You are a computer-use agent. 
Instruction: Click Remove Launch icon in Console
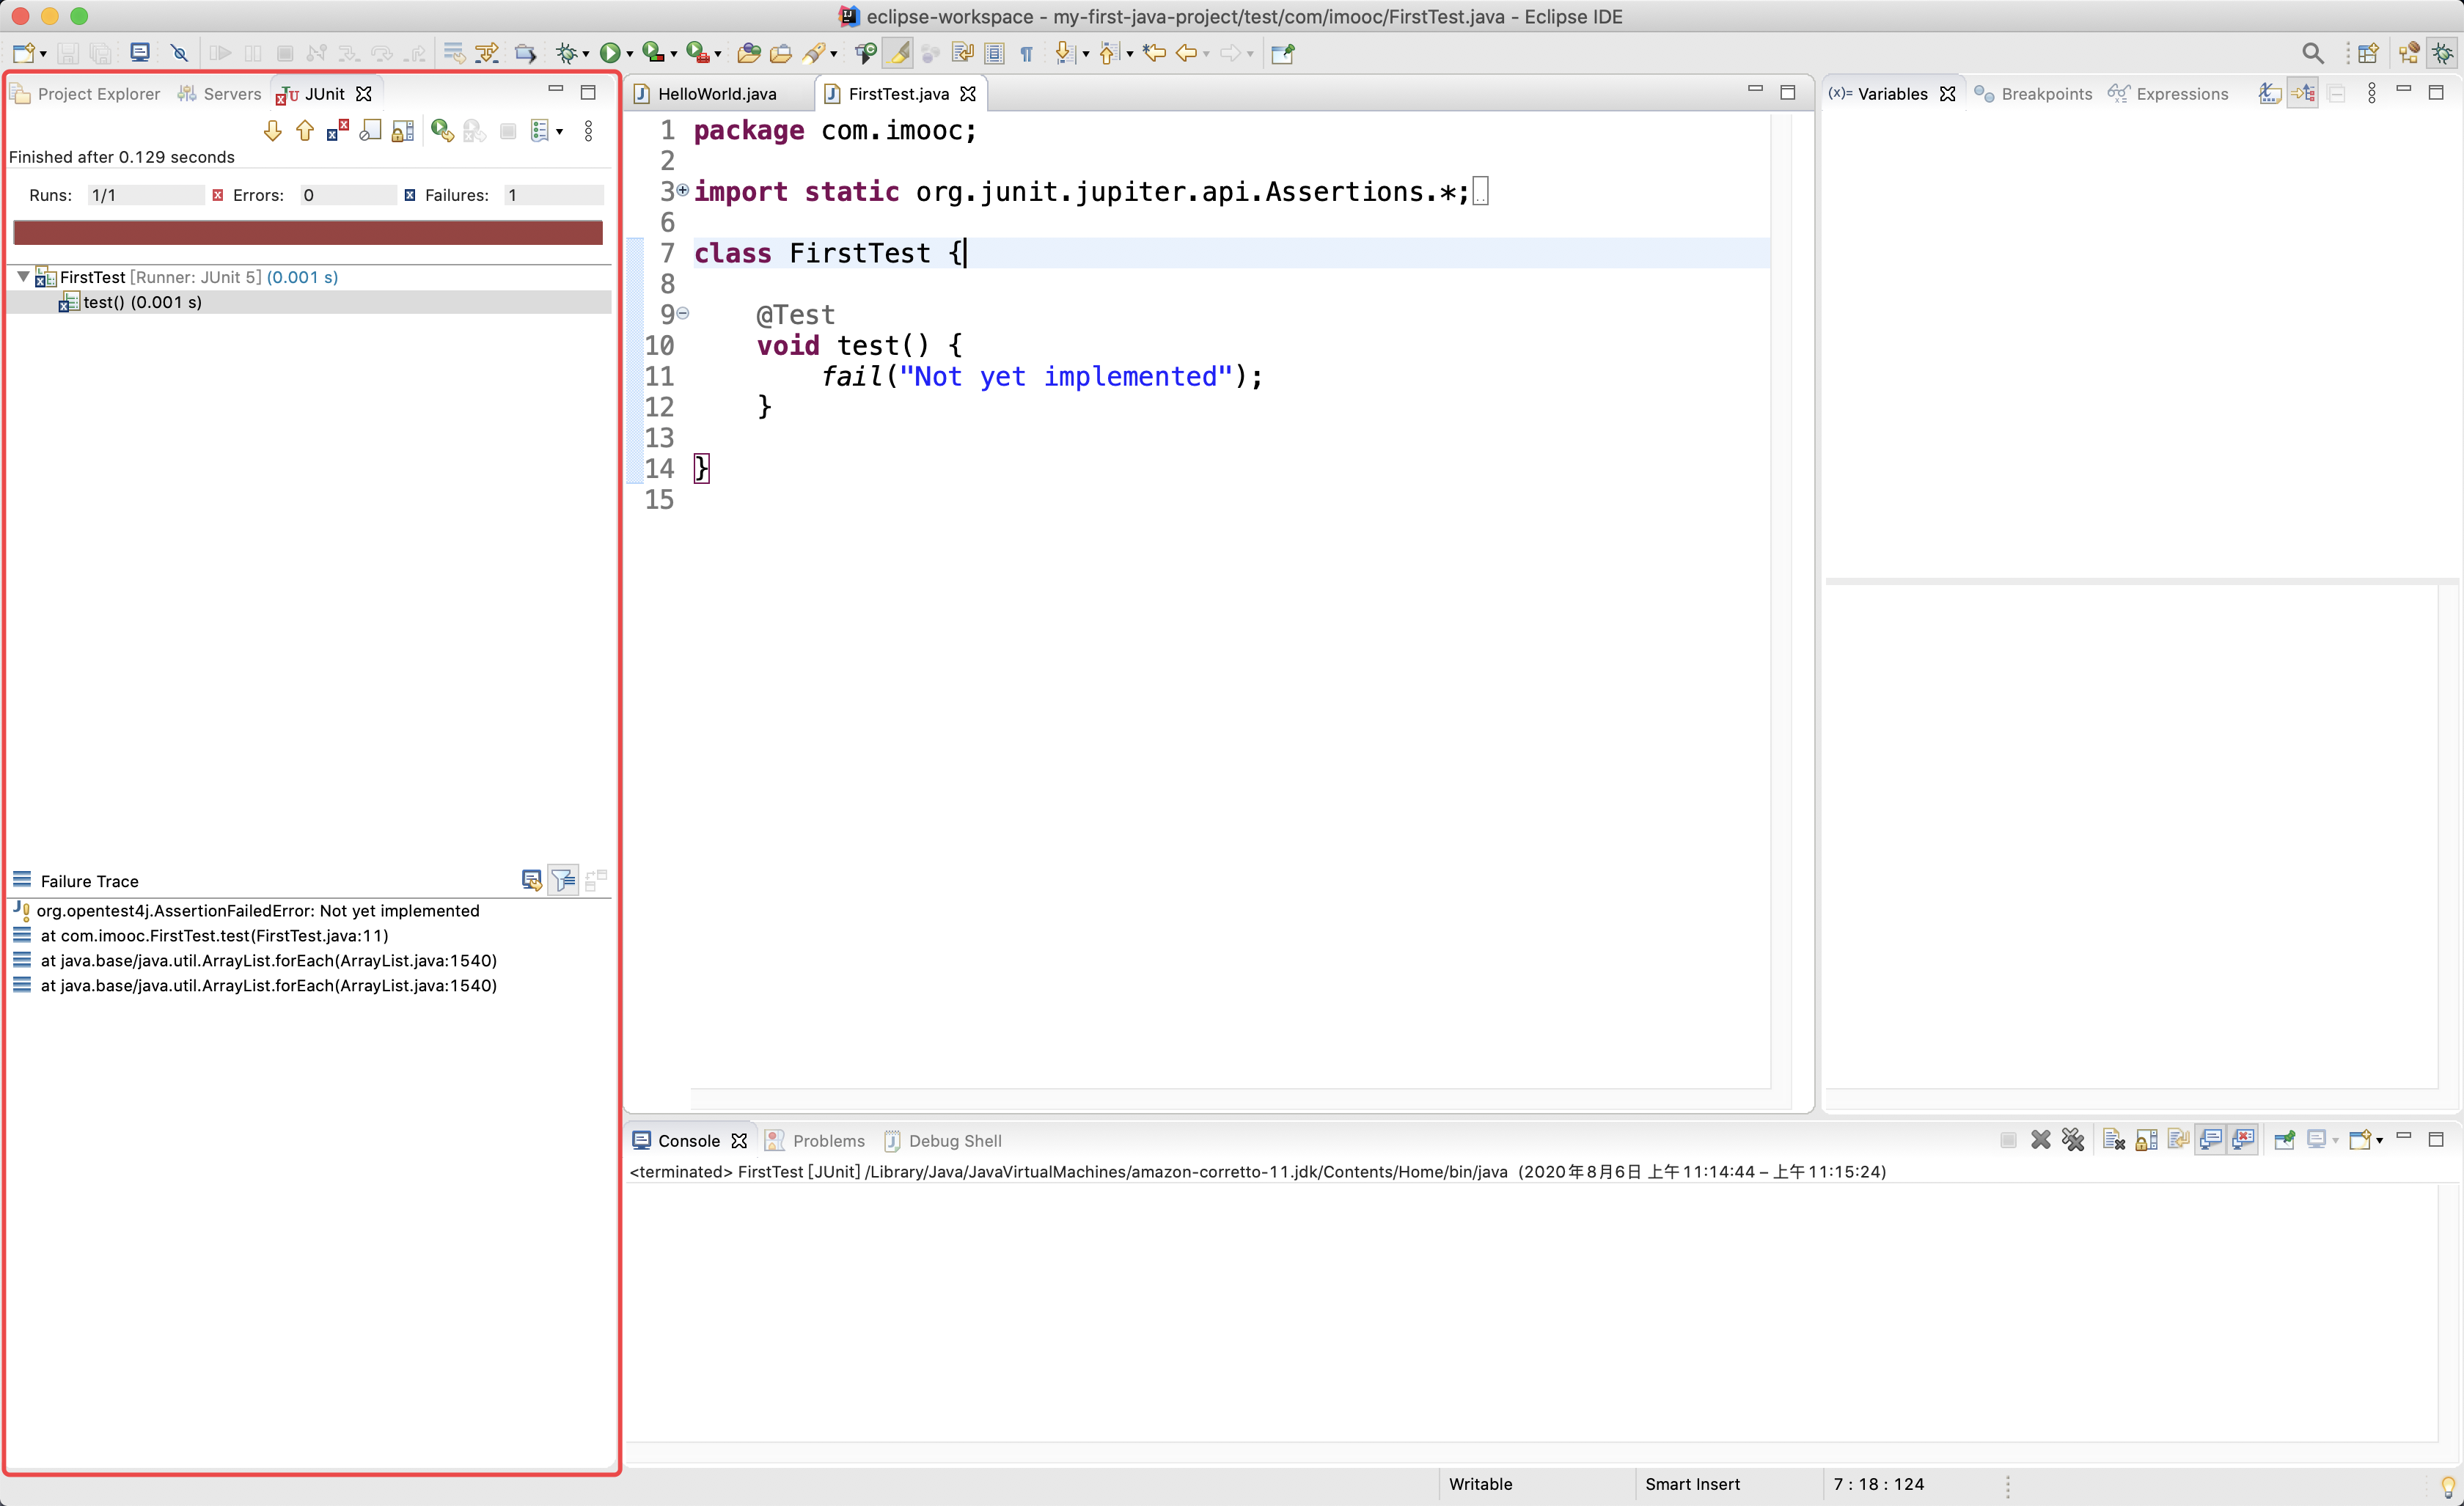2041,1140
